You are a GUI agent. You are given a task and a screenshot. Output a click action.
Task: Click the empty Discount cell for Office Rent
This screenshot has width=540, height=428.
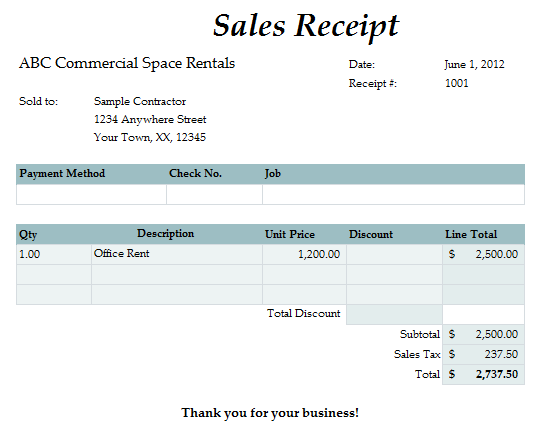(394, 254)
